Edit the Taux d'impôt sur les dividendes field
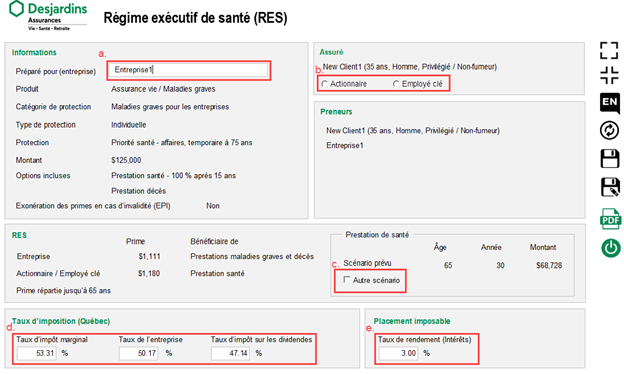This screenshot has height=374, width=624. tap(230, 353)
